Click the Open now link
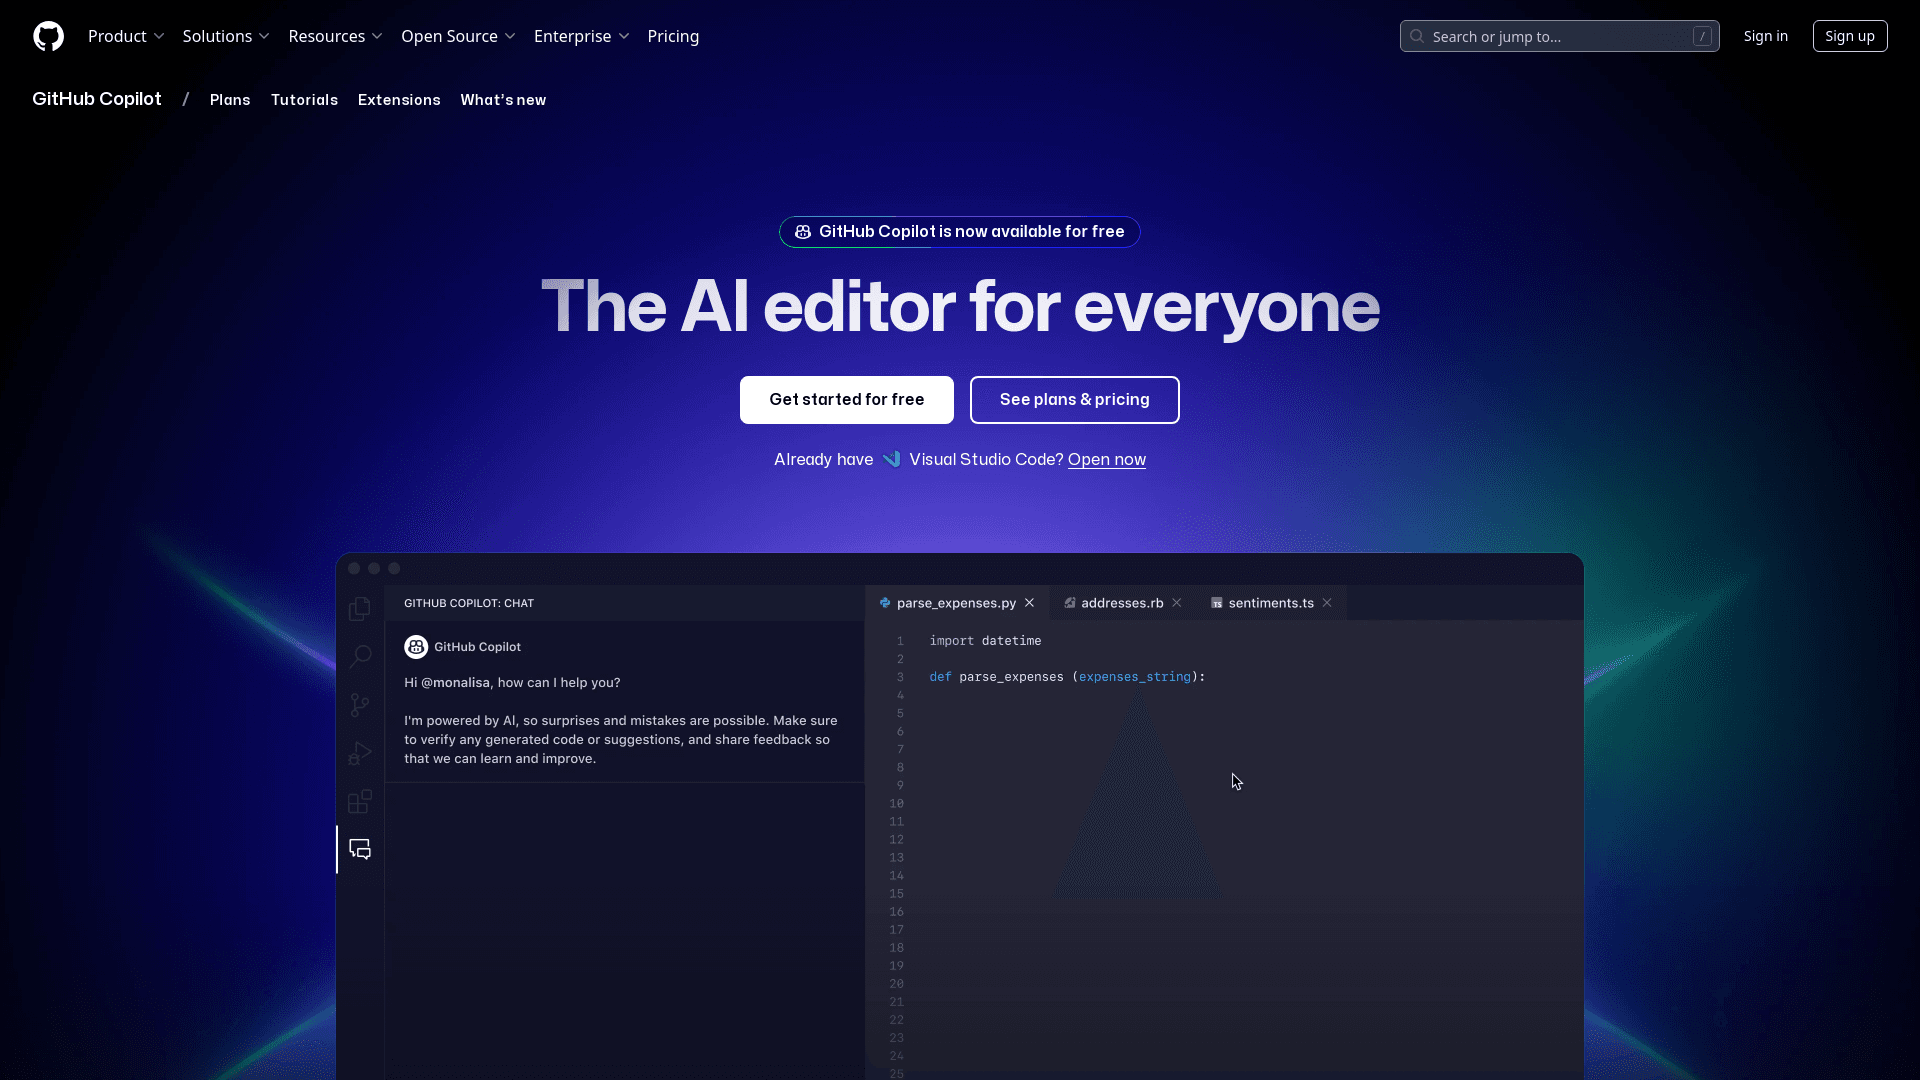Viewport: 1920px width, 1080px height. (x=1107, y=459)
